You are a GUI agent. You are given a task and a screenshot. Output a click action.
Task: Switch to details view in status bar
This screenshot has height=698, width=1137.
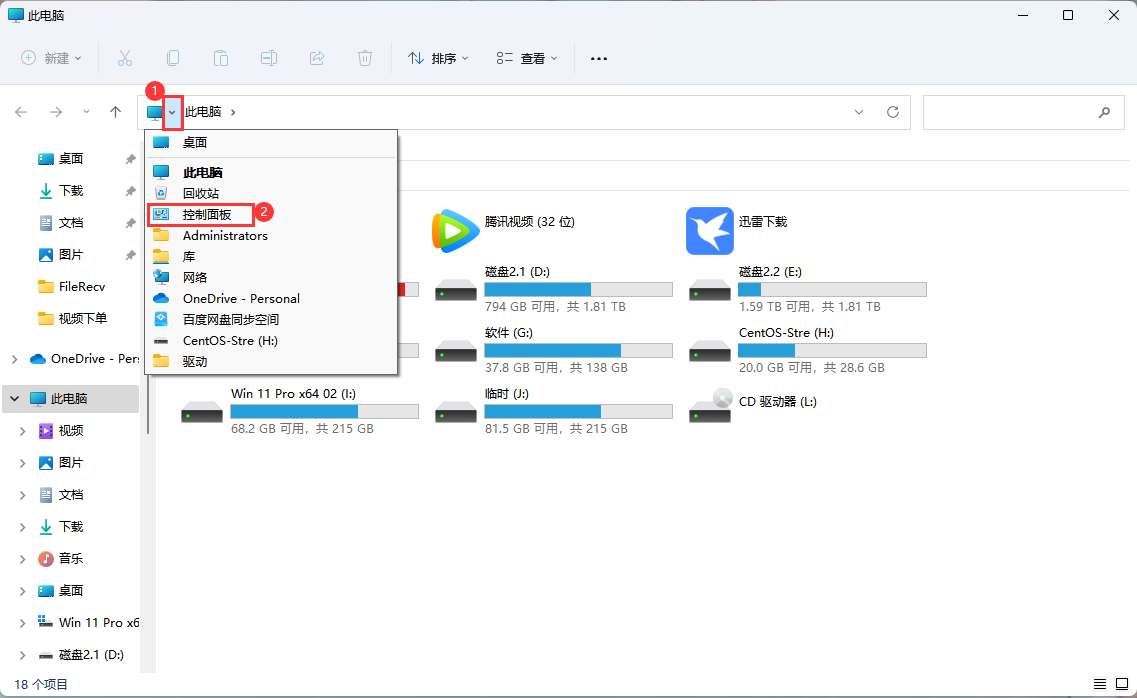(1100, 684)
